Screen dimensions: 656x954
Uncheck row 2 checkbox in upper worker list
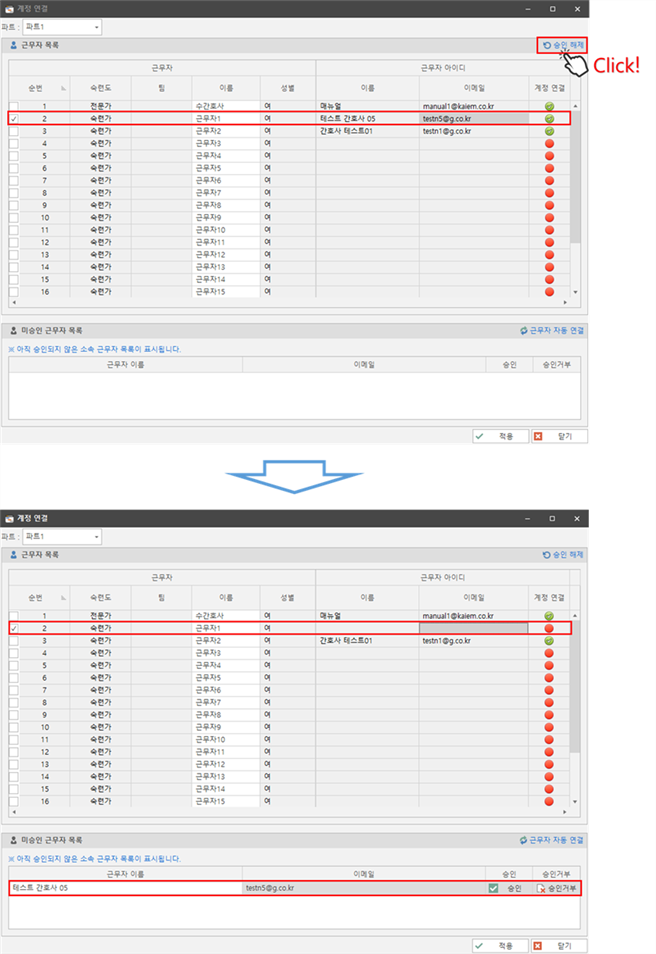tap(14, 118)
